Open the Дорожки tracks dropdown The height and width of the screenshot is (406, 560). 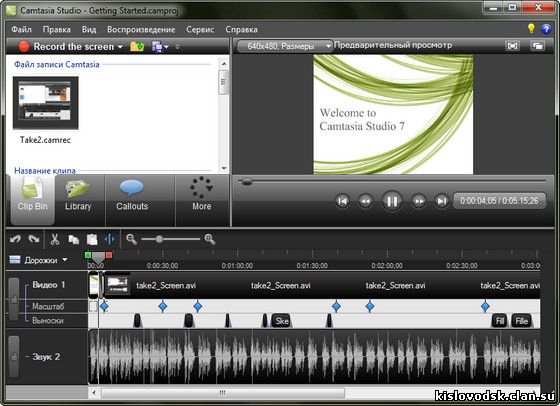coord(65,260)
